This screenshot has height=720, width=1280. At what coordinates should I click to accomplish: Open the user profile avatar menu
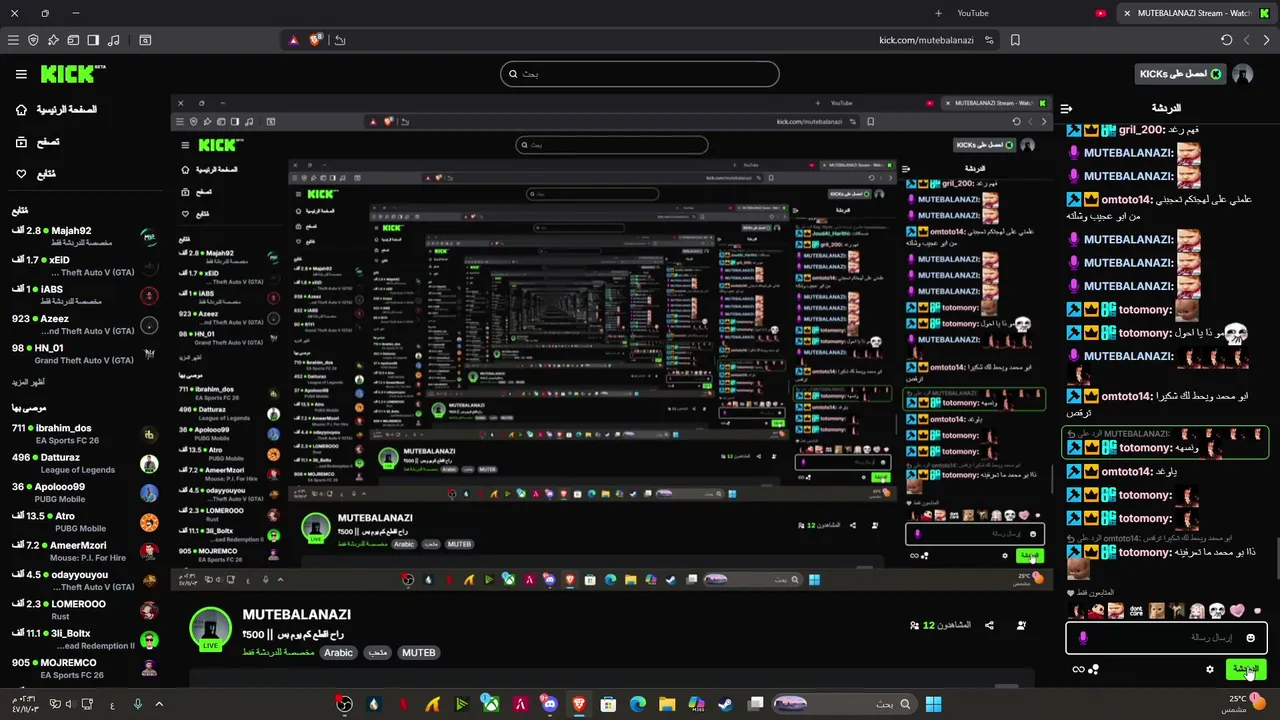(1243, 74)
